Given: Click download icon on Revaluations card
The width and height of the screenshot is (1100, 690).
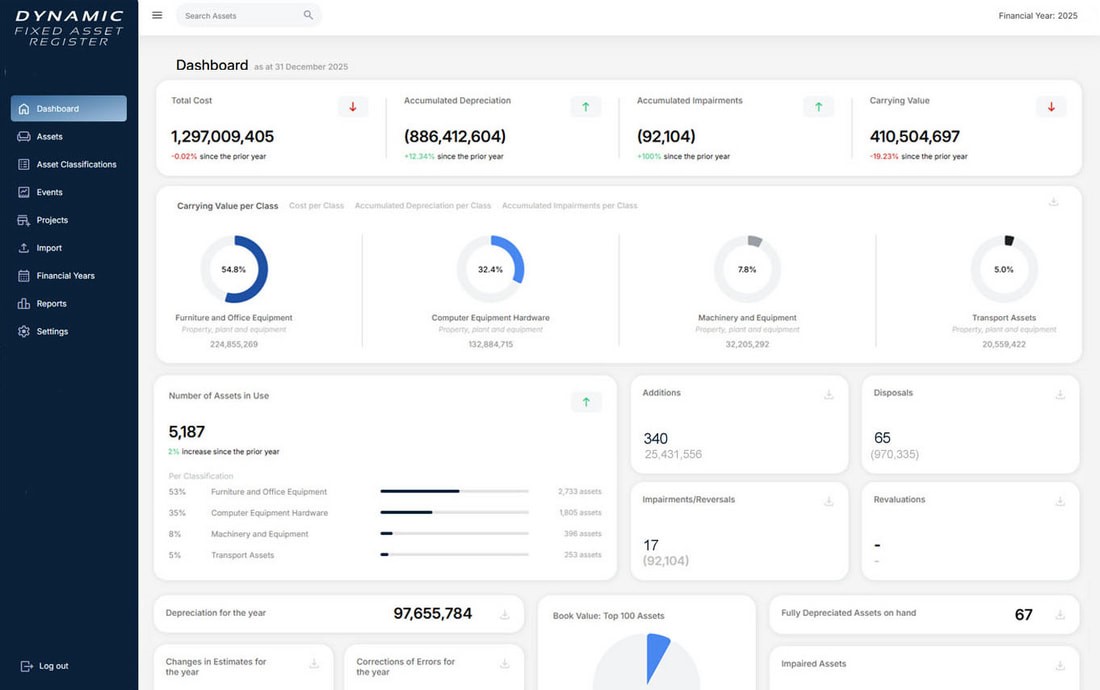Looking at the screenshot, I should click(x=1060, y=501).
